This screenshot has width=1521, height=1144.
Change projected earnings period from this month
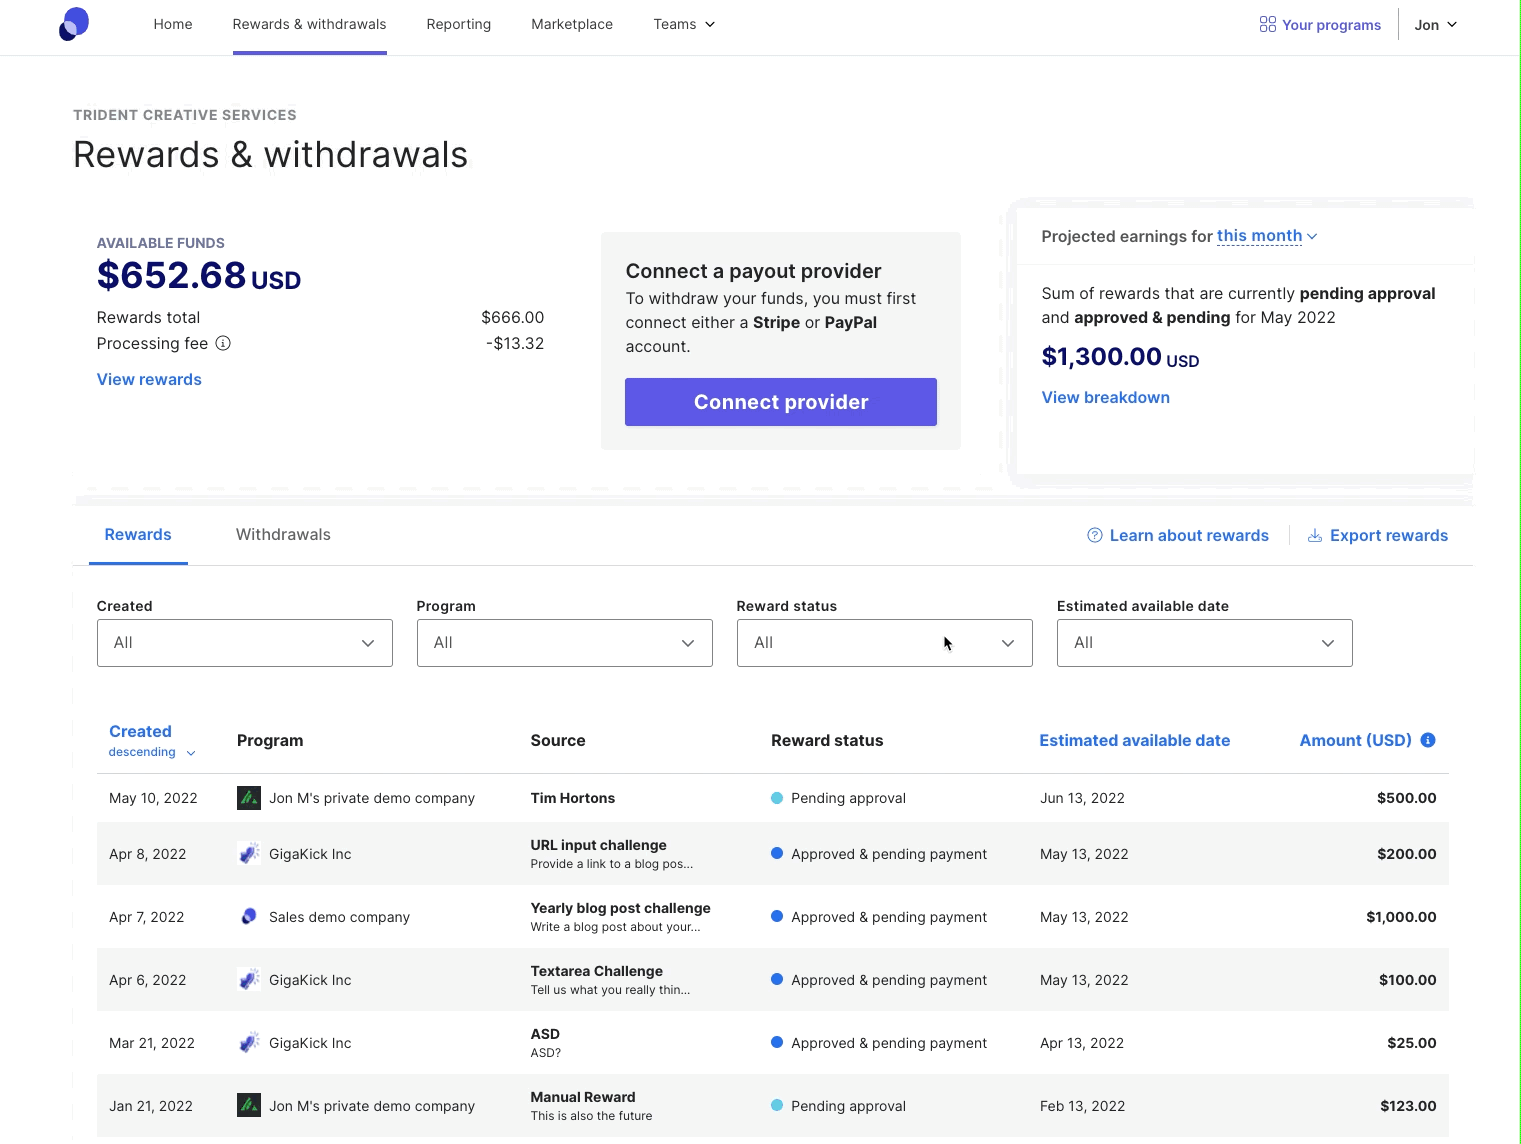click(x=1267, y=236)
